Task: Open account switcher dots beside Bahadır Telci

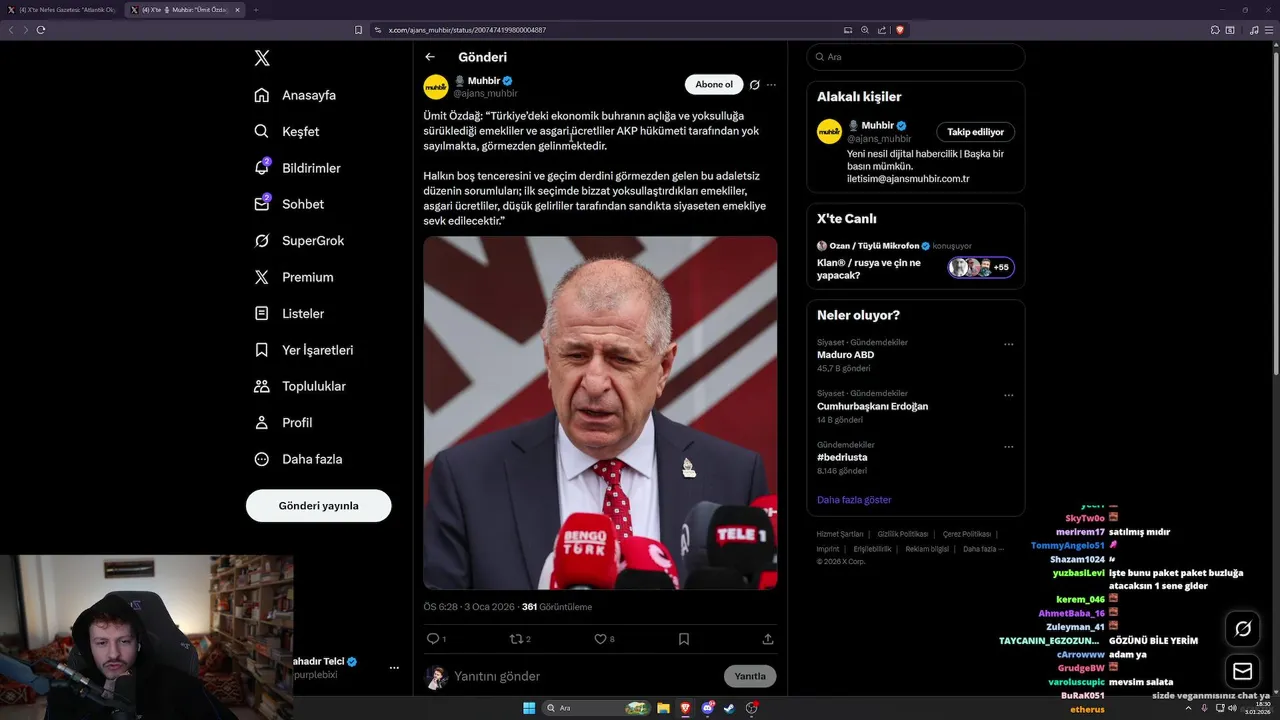Action: pos(394,668)
